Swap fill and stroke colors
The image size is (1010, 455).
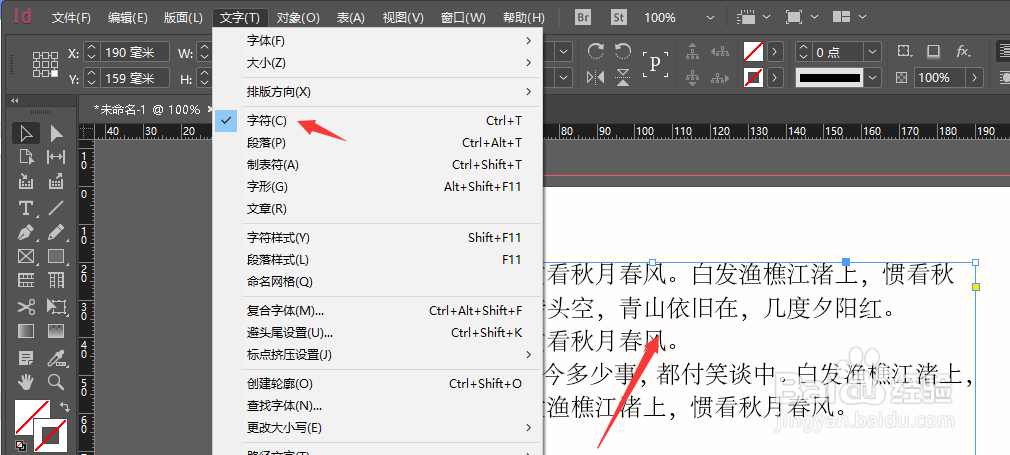point(64,407)
